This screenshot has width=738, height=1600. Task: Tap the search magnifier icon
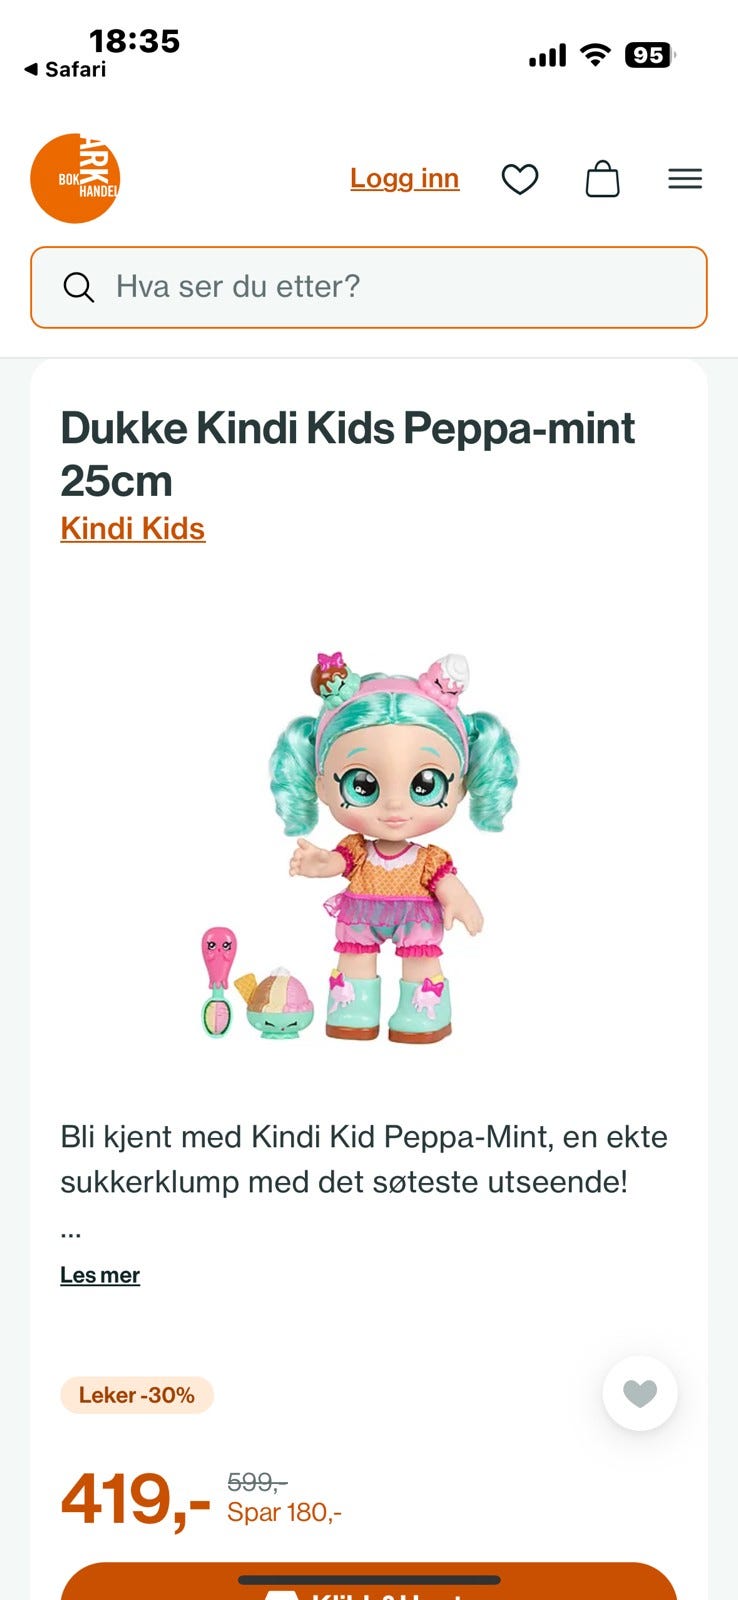[79, 287]
